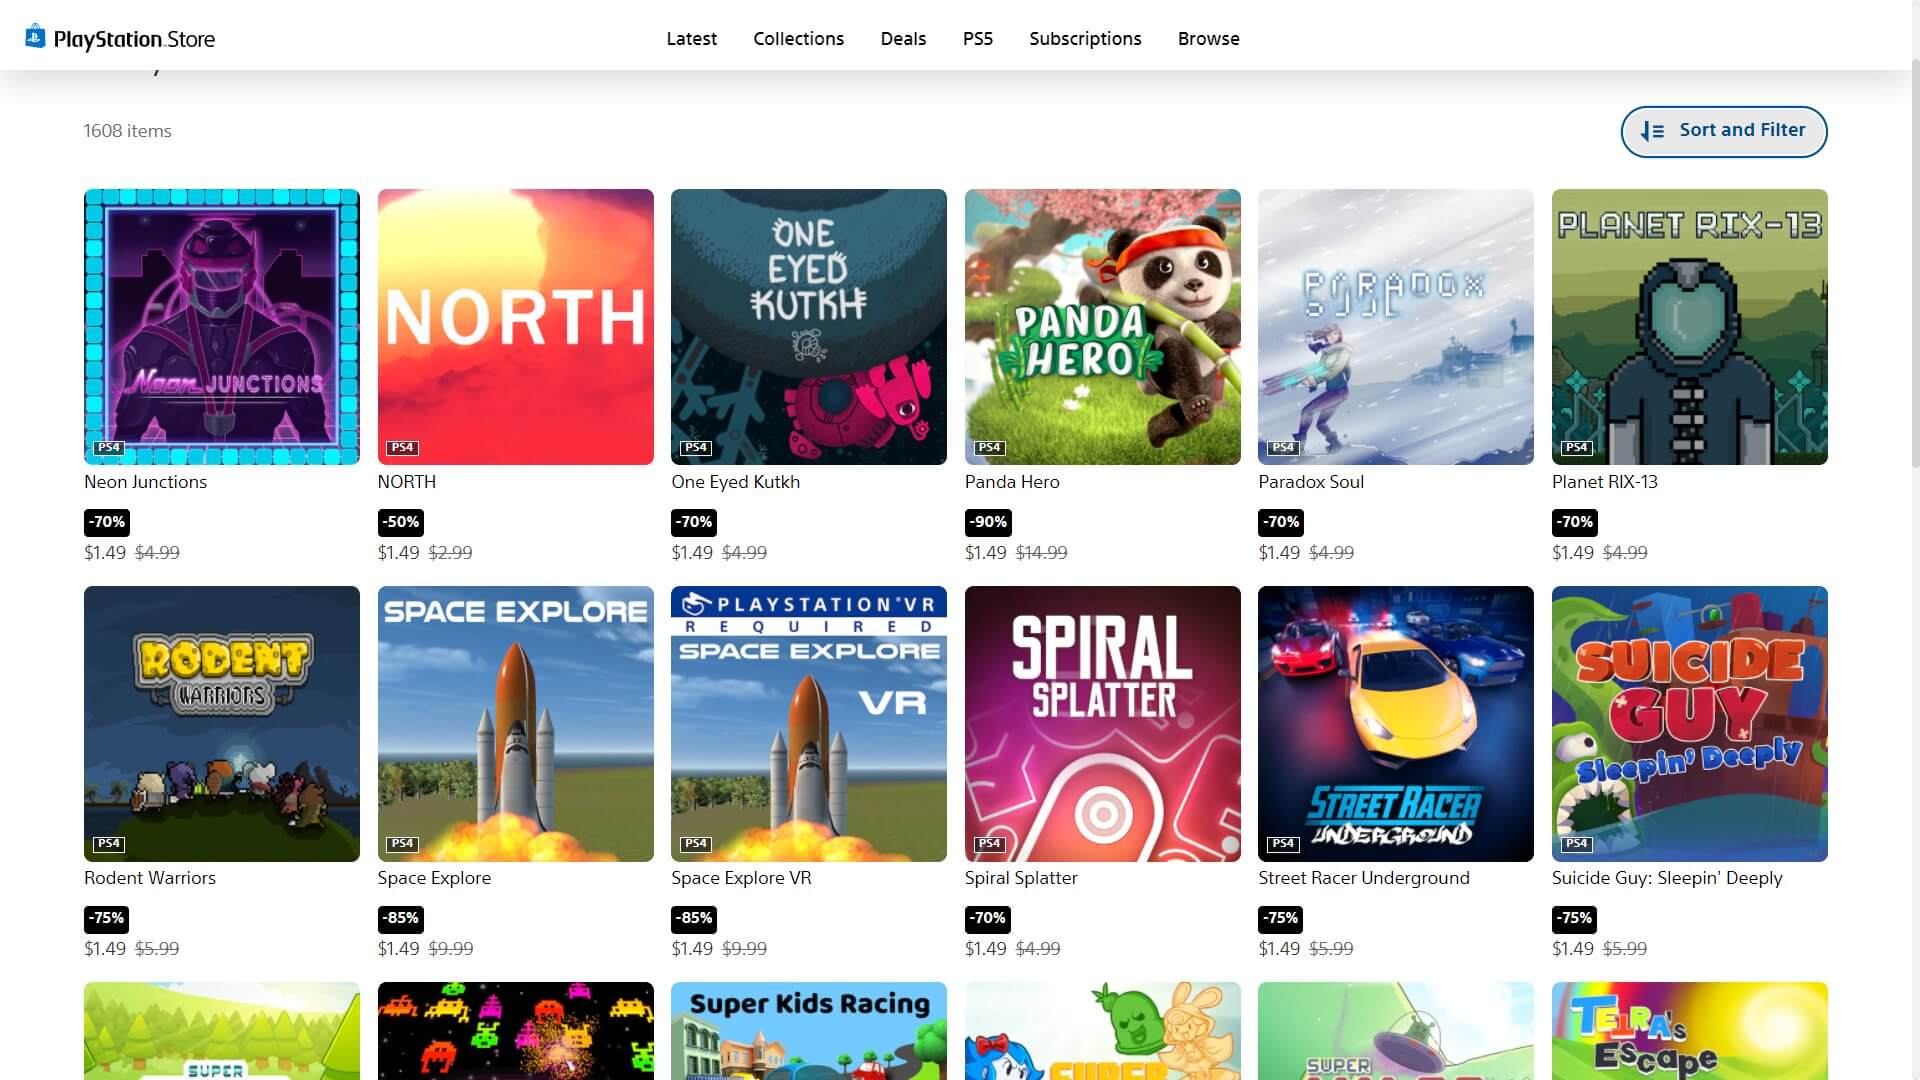
Task: Select PS5 in the top navigation
Action: pos(977,39)
